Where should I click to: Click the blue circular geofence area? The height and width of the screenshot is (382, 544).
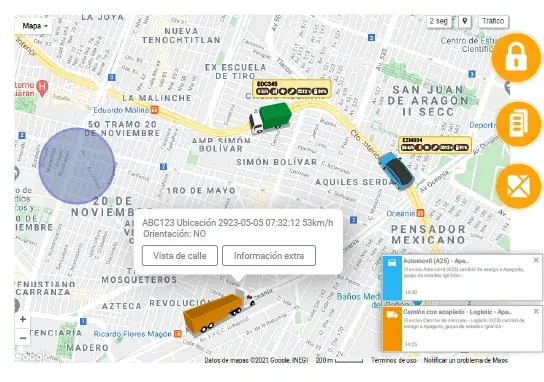(x=77, y=166)
